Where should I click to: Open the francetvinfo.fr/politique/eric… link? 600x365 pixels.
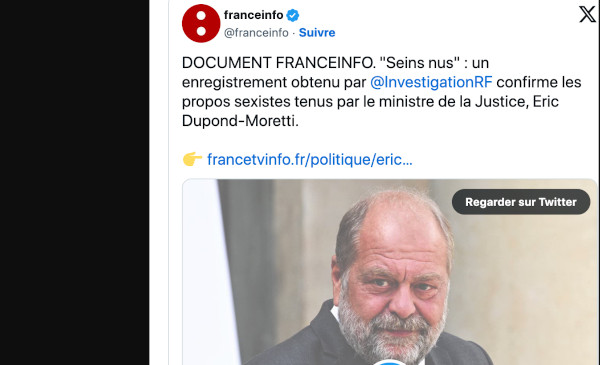point(310,160)
